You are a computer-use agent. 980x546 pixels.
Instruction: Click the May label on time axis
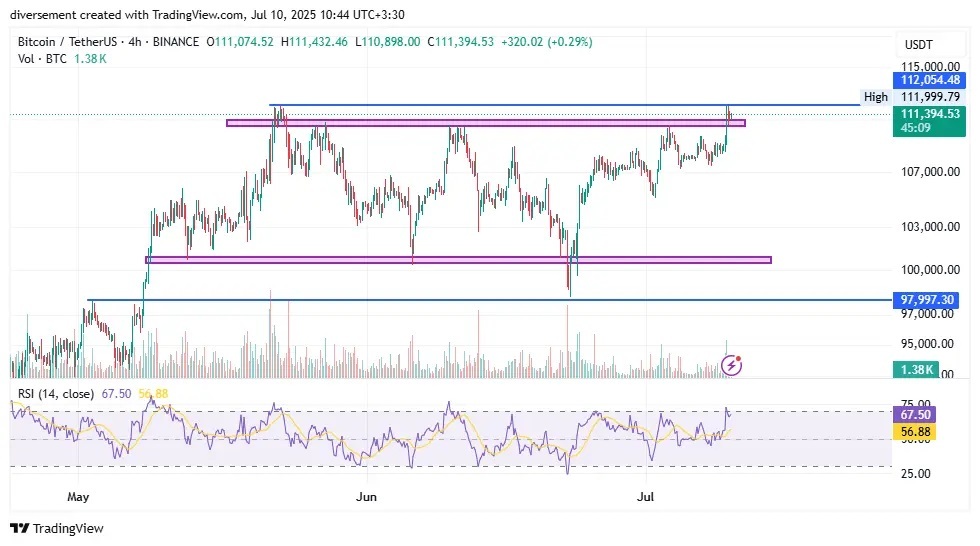pos(78,496)
